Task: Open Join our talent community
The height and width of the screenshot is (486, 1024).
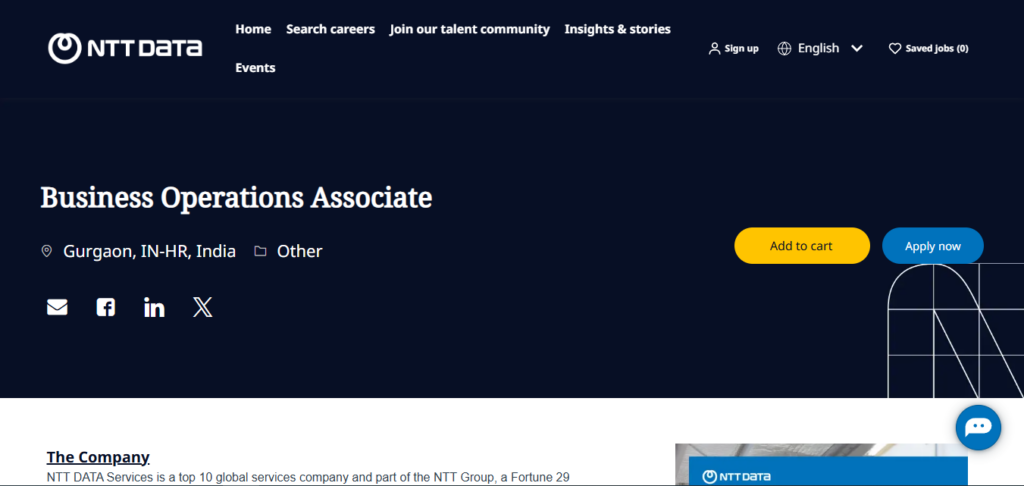Action: (x=470, y=29)
